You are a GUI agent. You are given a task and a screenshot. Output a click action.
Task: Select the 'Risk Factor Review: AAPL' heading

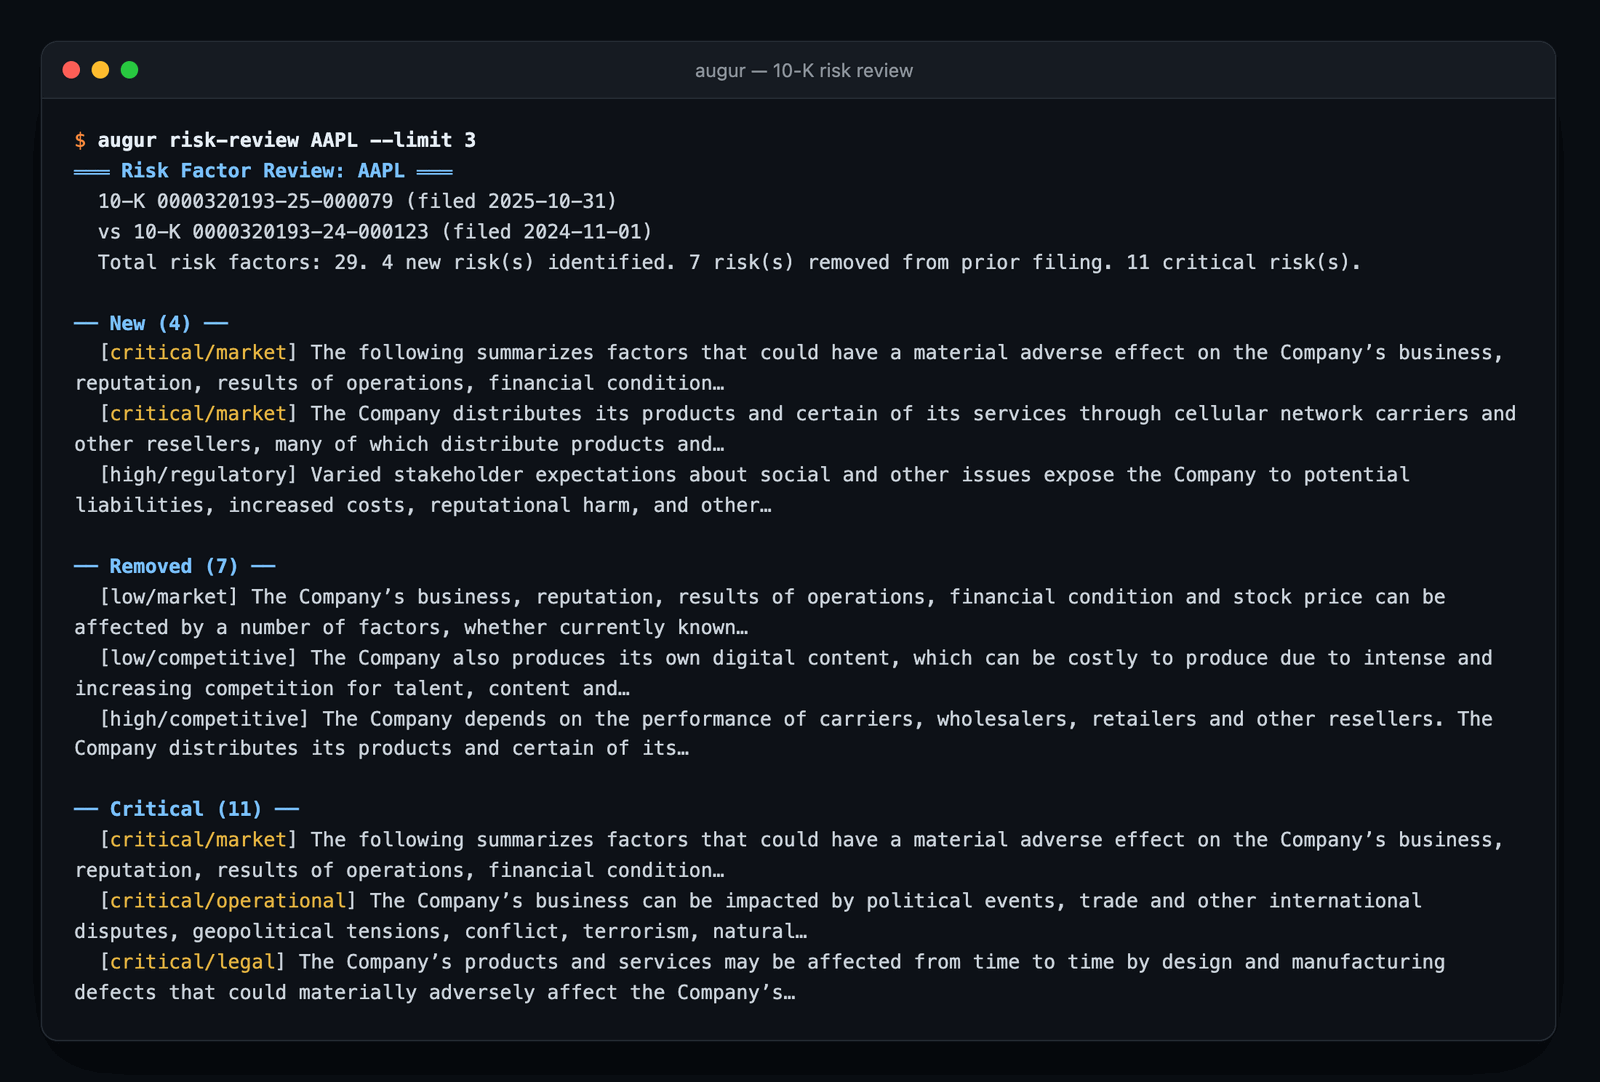(x=263, y=171)
